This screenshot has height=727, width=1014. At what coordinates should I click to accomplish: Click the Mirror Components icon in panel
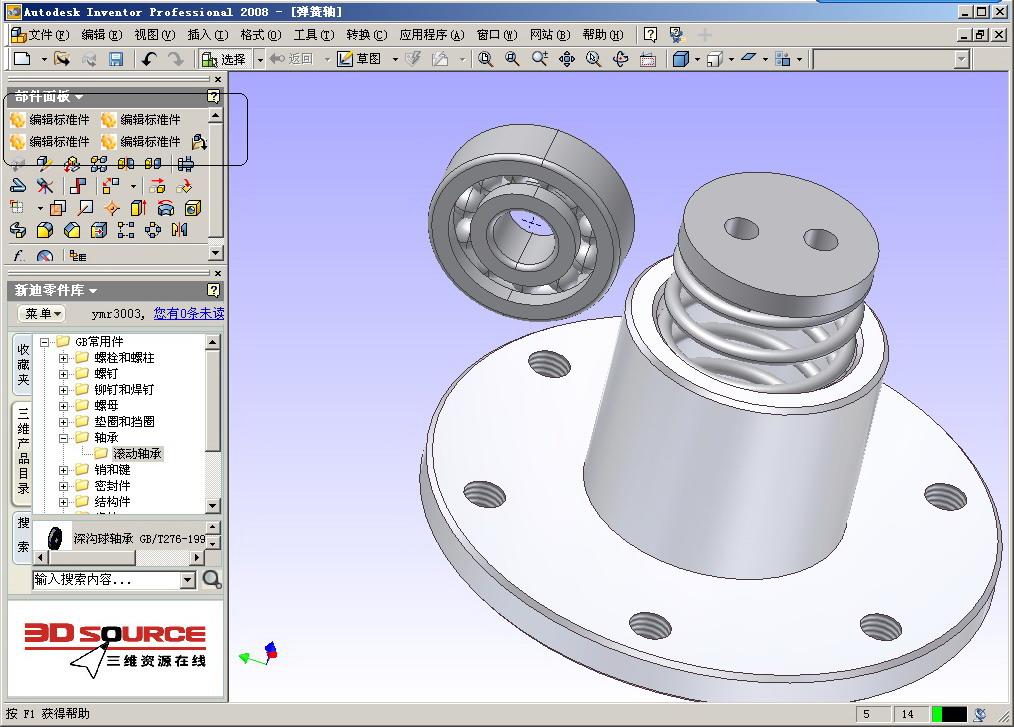tap(125, 164)
